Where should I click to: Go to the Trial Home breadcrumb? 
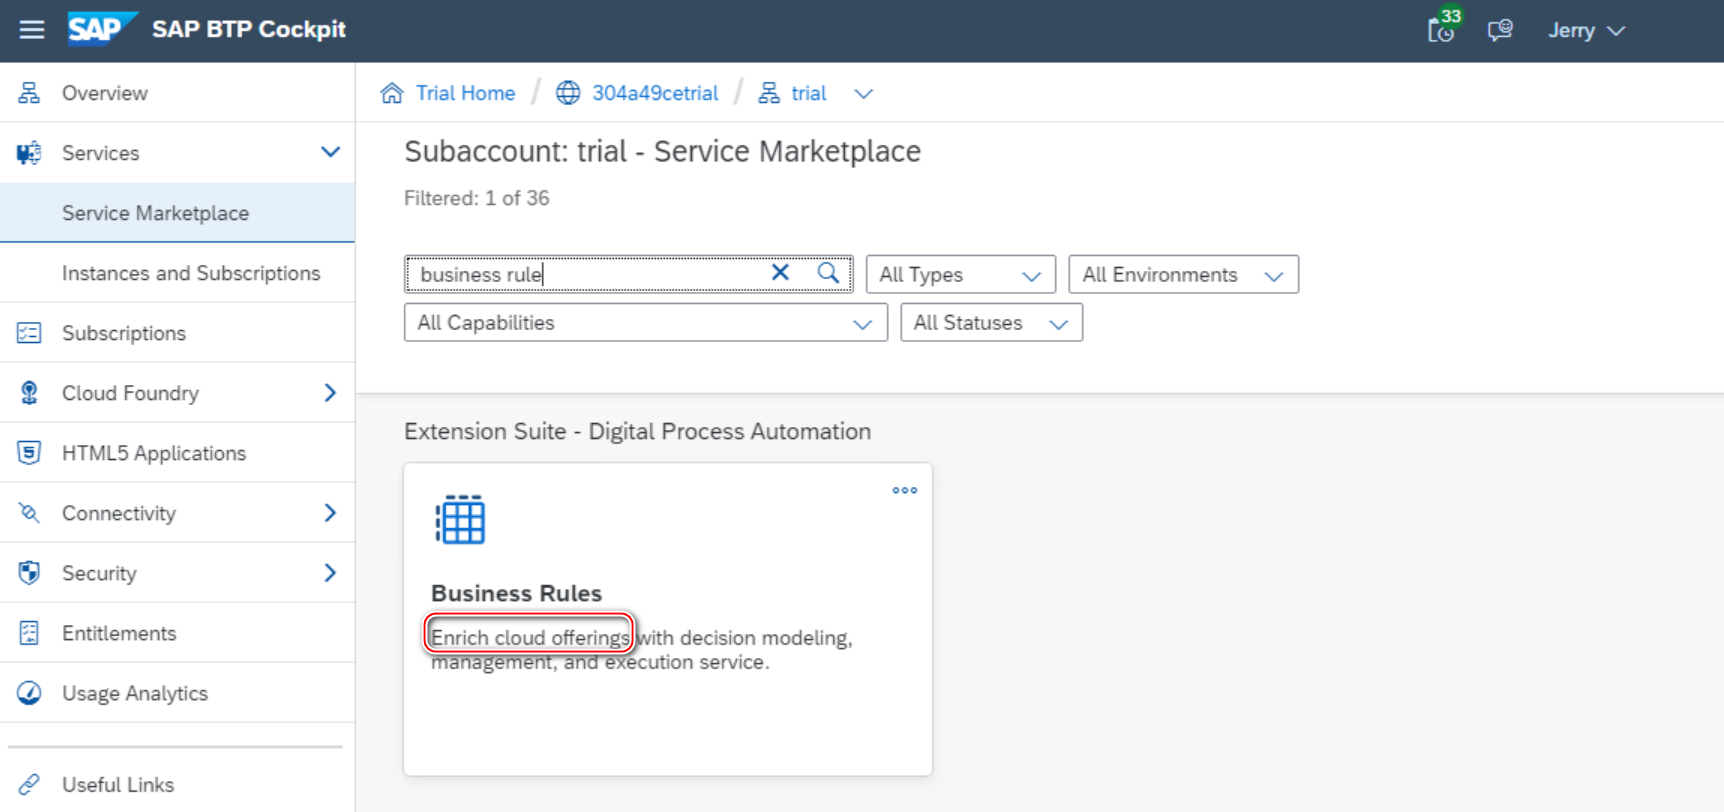tap(465, 93)
